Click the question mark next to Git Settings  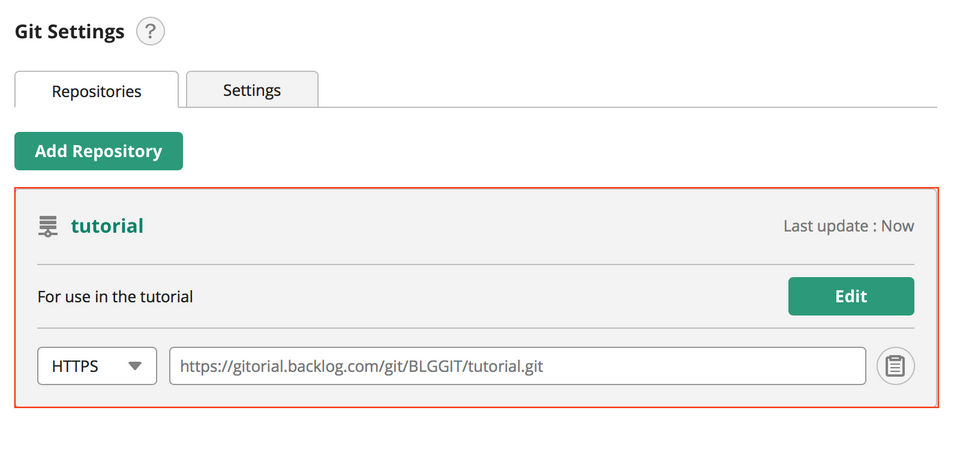(x=150, y=32)
